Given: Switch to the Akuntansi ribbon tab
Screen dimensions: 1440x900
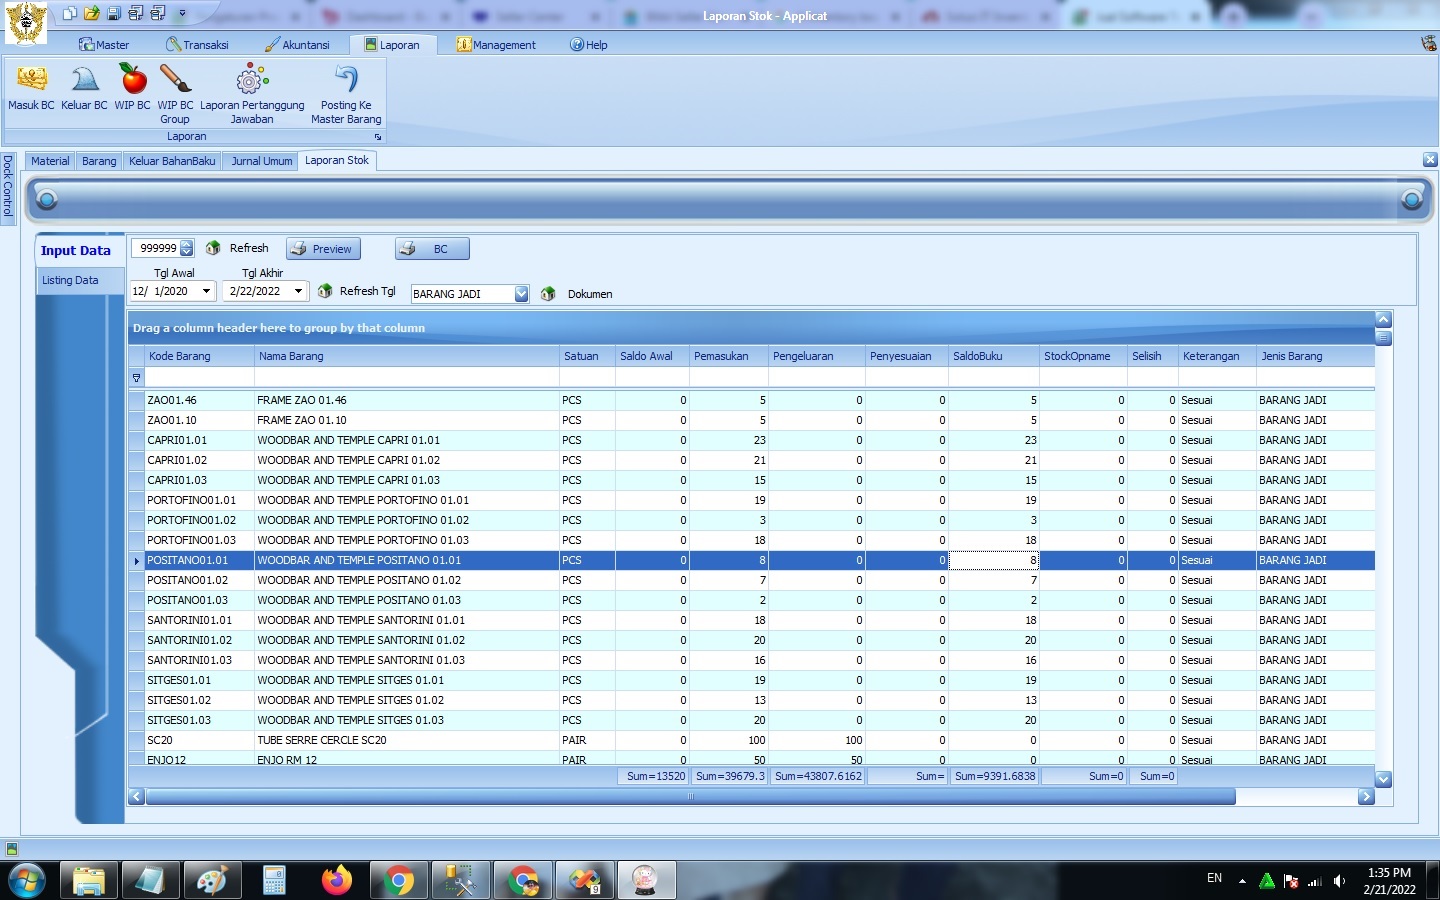Looking at the screenshot, I should click(x=297, y=45).
